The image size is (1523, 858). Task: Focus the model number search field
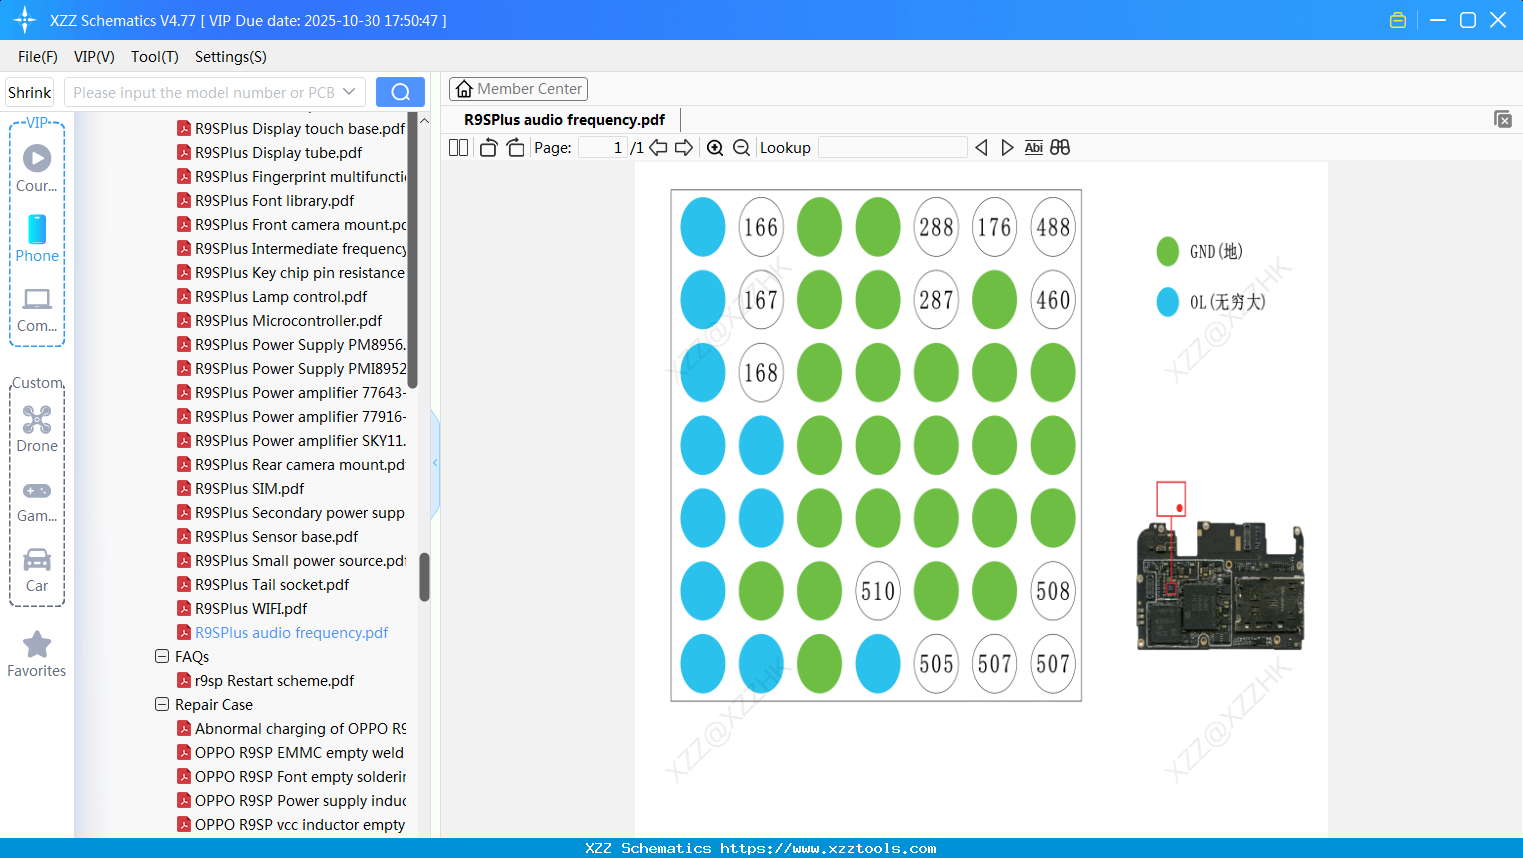pos(204,92)
